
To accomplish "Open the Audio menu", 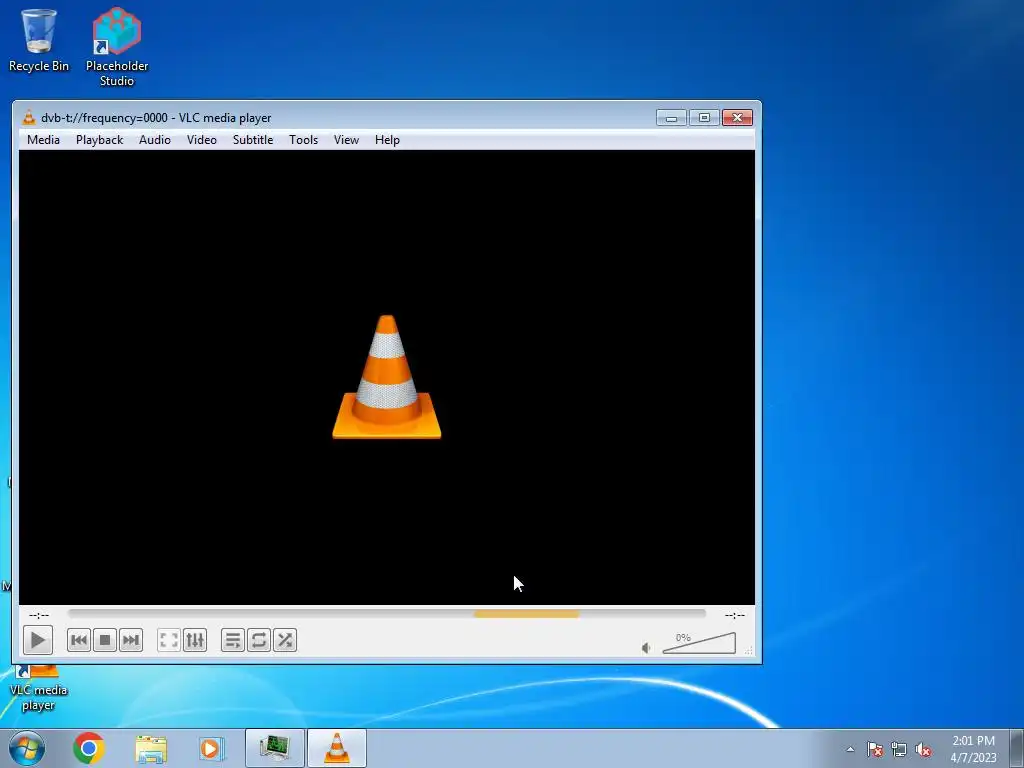I will tap(155, 140).
